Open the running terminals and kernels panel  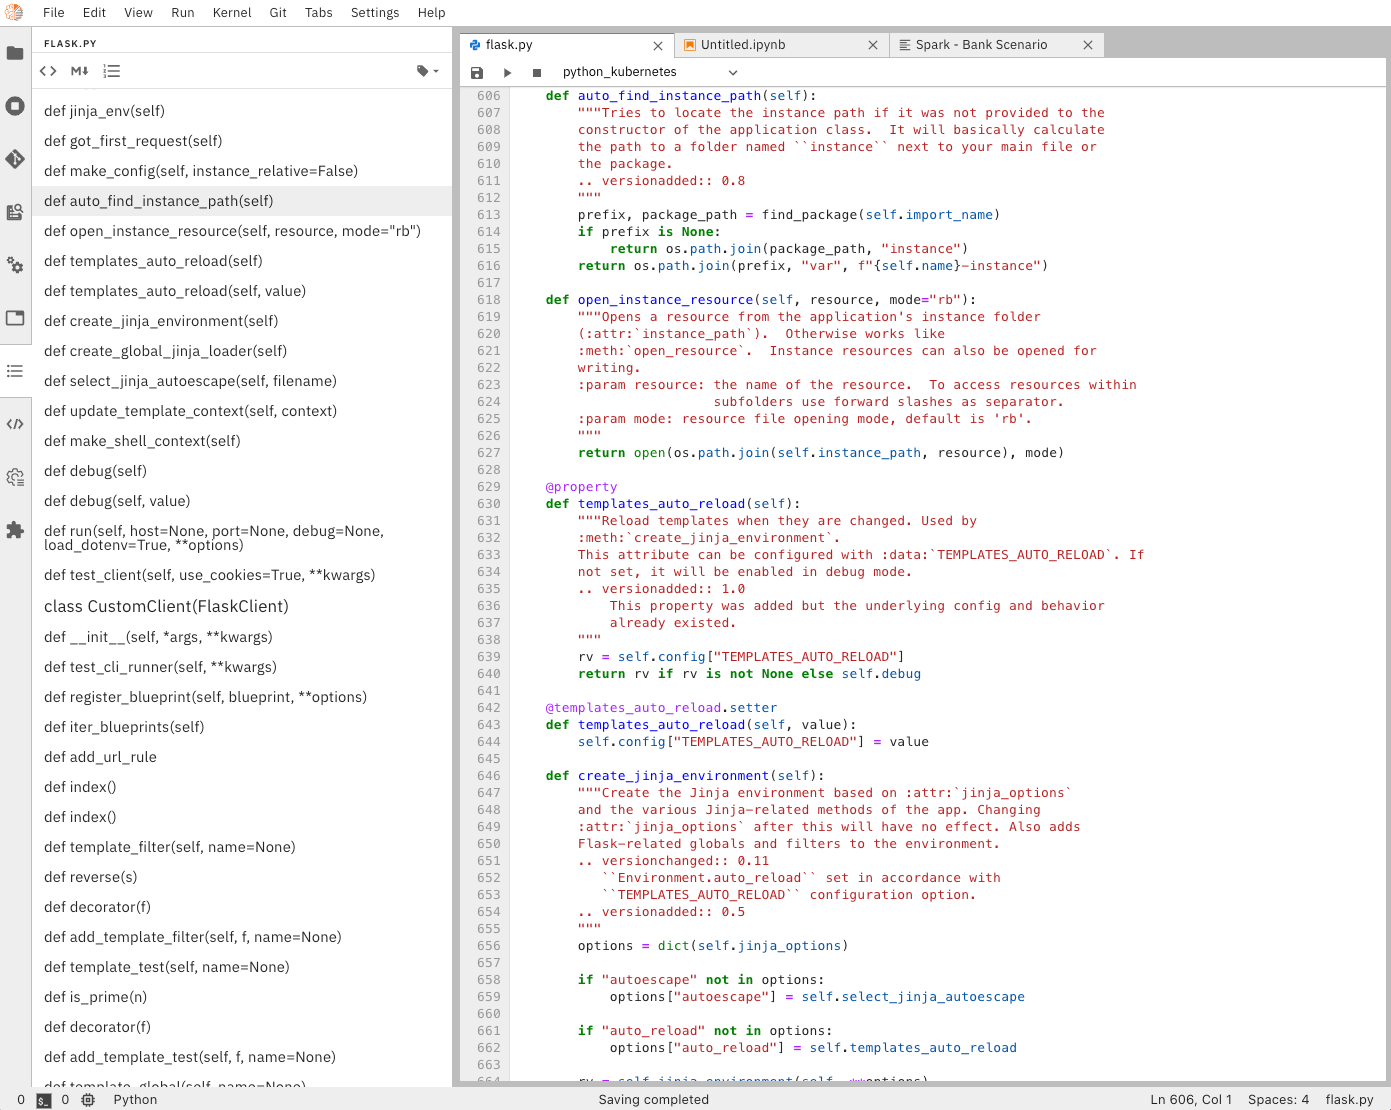pos(15,106)
